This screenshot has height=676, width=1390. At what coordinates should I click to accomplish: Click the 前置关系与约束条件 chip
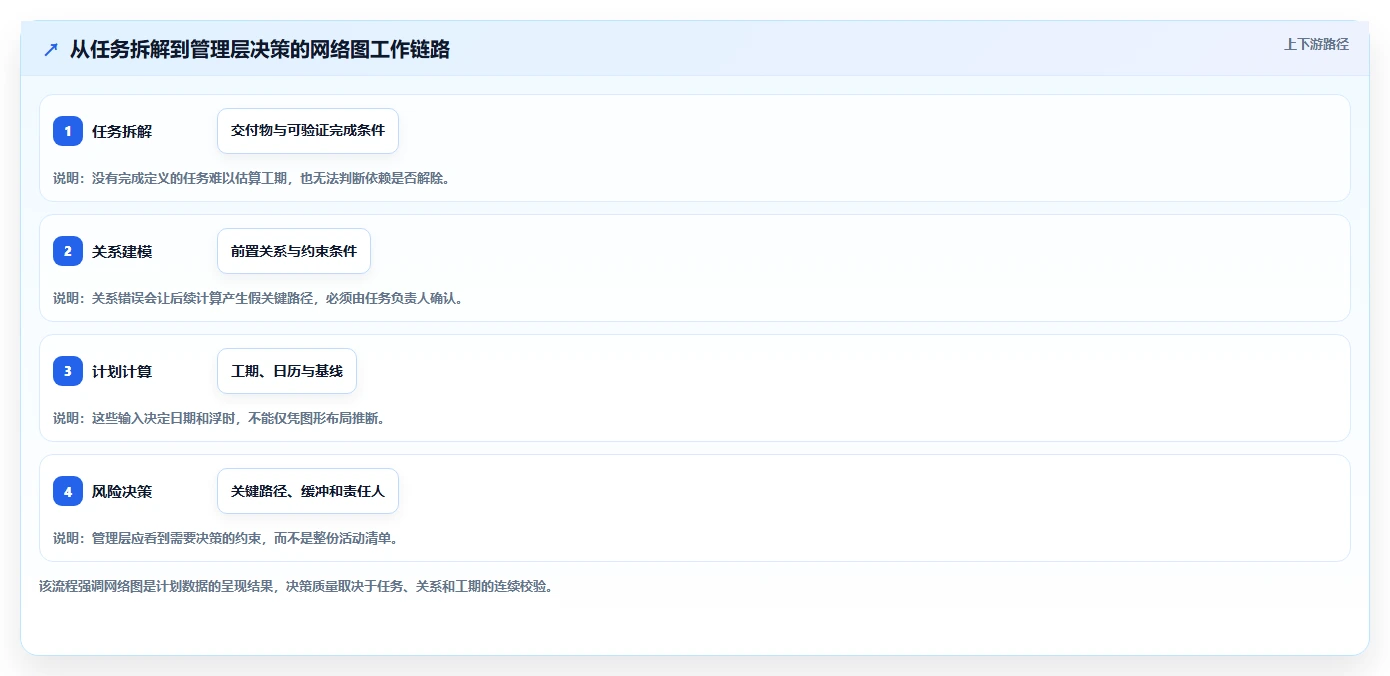(x=294, y=251)
